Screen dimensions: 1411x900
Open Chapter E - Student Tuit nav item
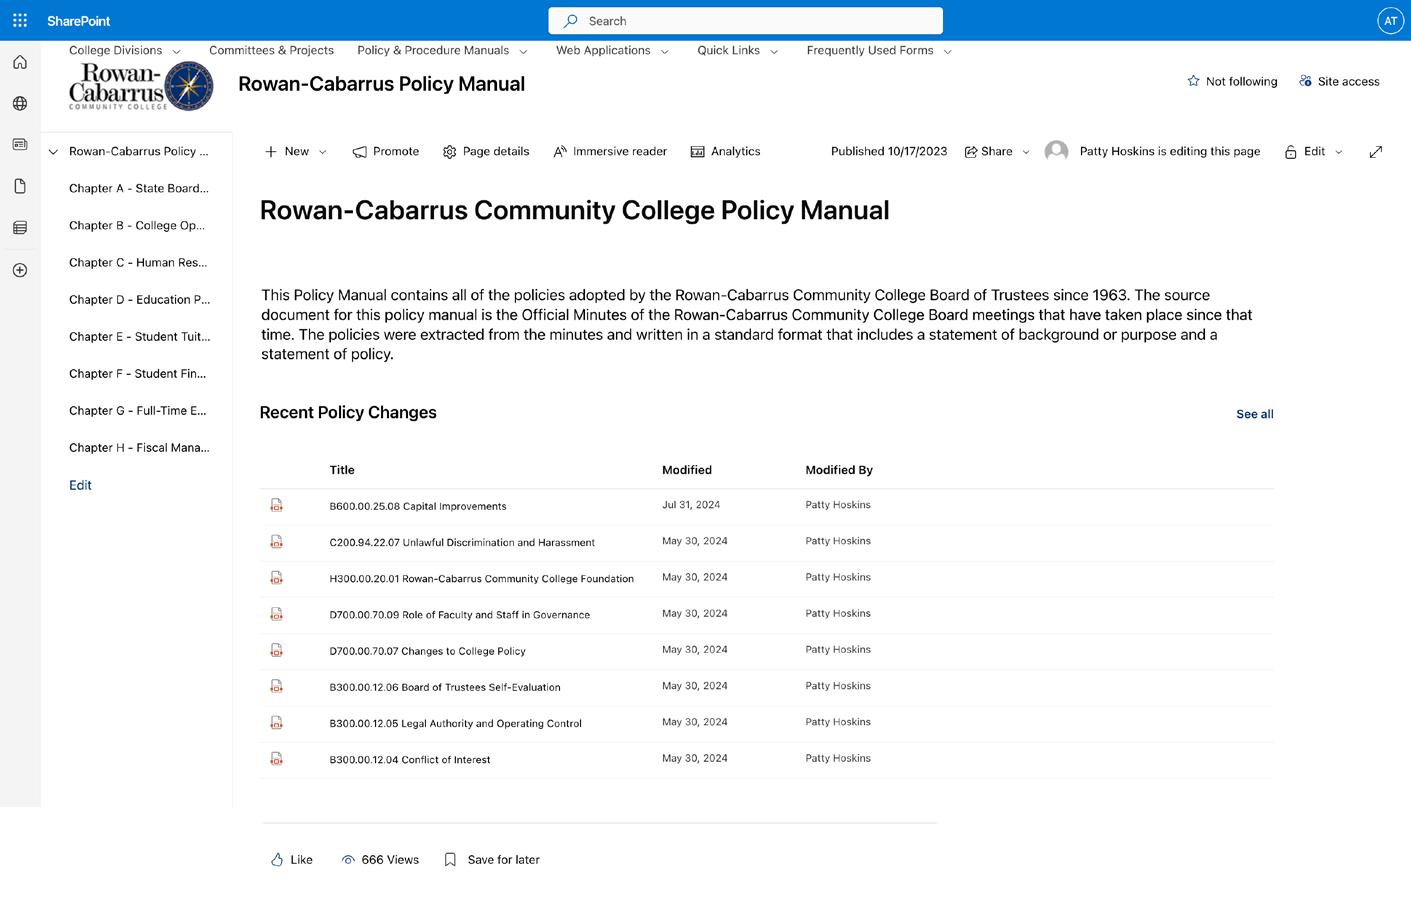138,336
